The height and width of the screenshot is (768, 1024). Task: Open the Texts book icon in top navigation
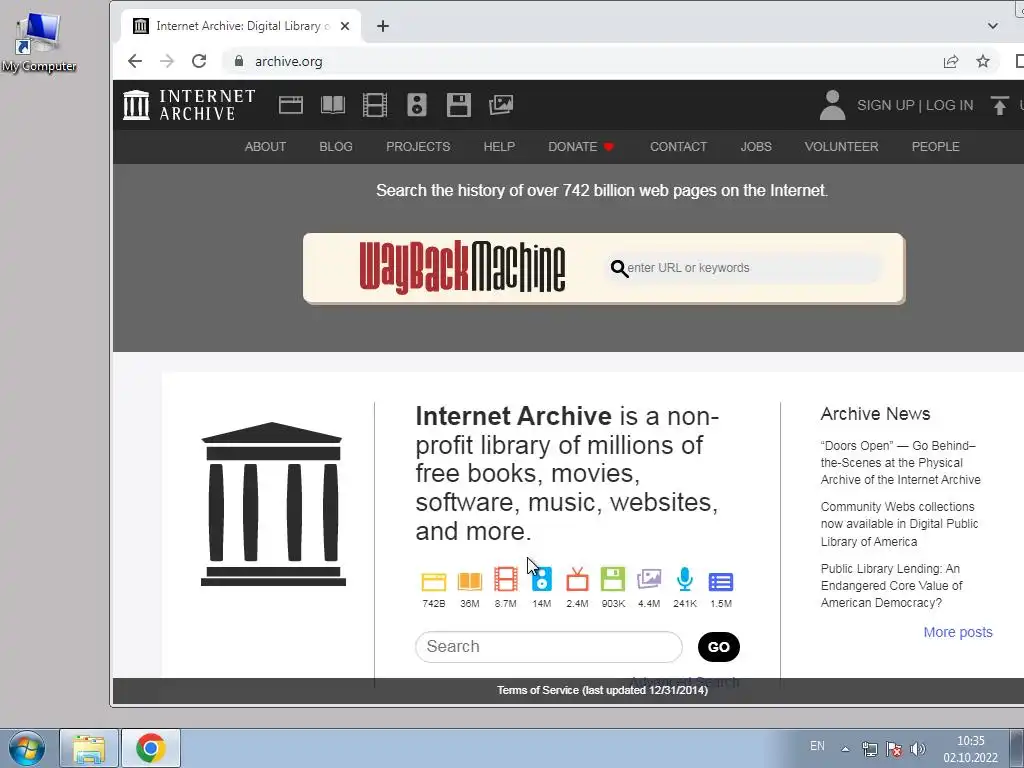333,105
